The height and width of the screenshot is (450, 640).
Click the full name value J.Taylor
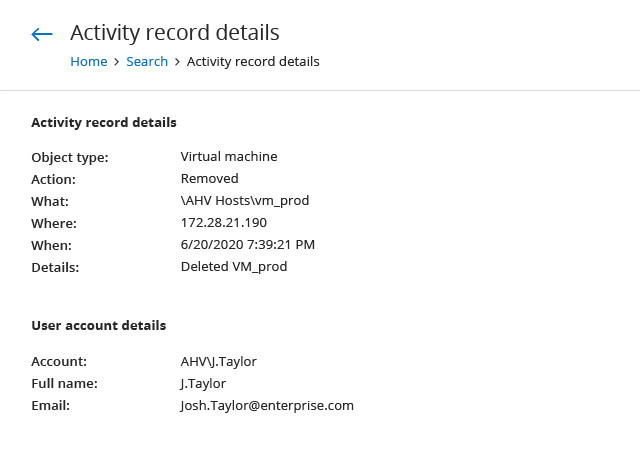tap(203, 384)
